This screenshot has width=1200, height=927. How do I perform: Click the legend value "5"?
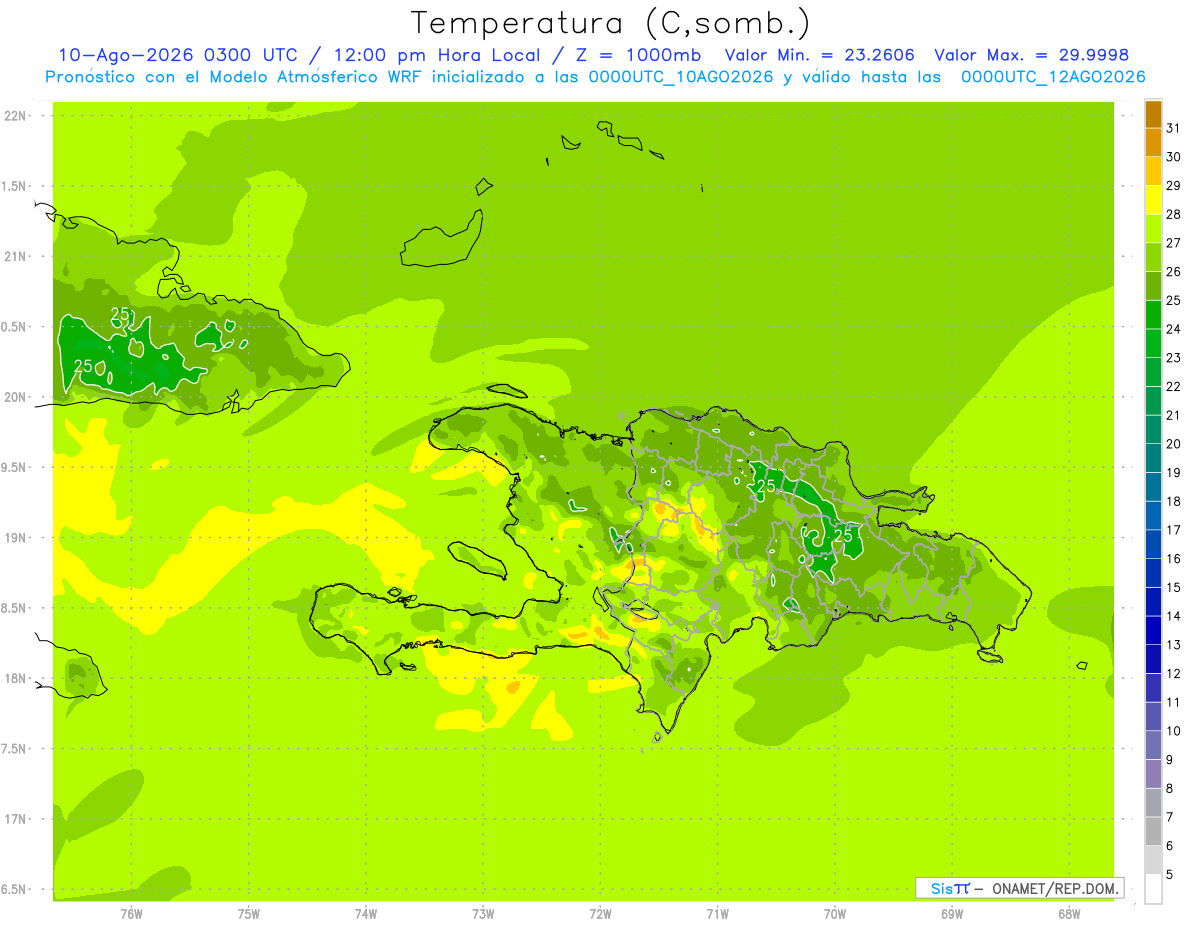coord(1170,875)
